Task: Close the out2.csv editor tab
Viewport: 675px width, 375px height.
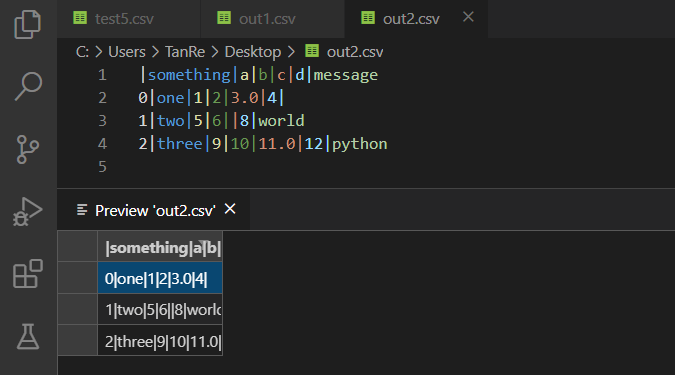Action: pos(468,17)
